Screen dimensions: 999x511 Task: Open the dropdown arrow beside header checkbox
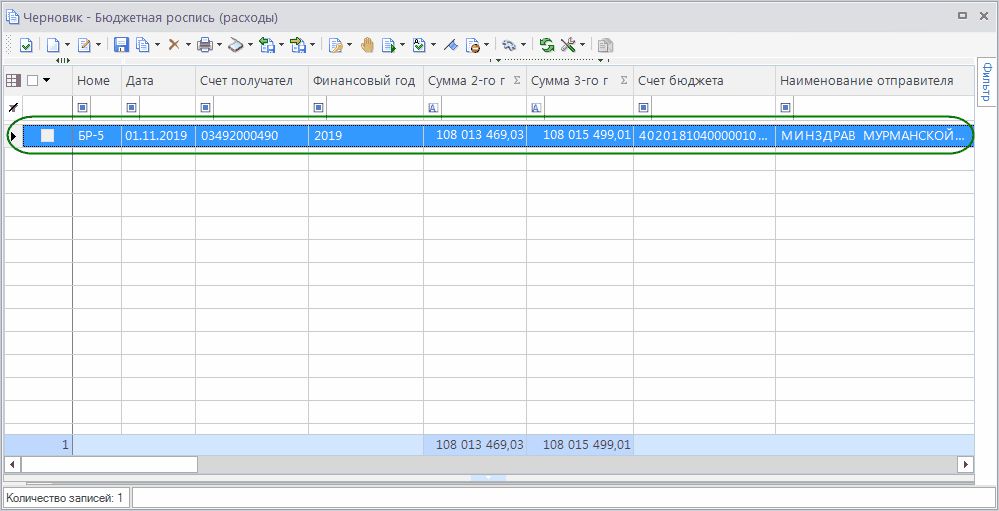[x=46, y=81]
